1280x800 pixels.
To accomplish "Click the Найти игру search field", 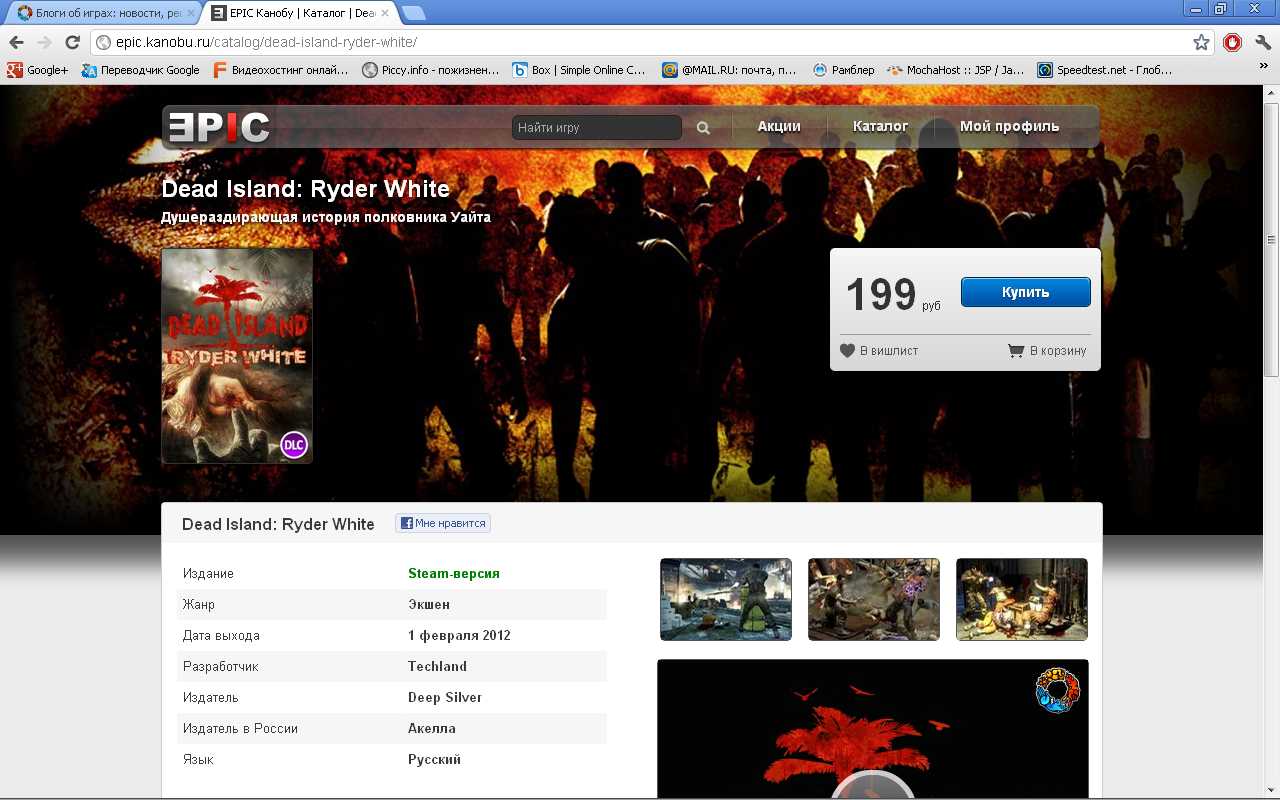I will pyautogui.click(x=596, y=127).
